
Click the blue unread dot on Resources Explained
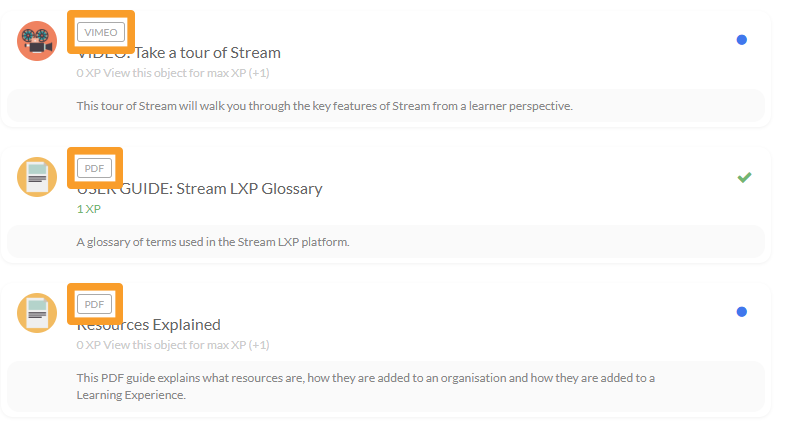coord(741,312)
